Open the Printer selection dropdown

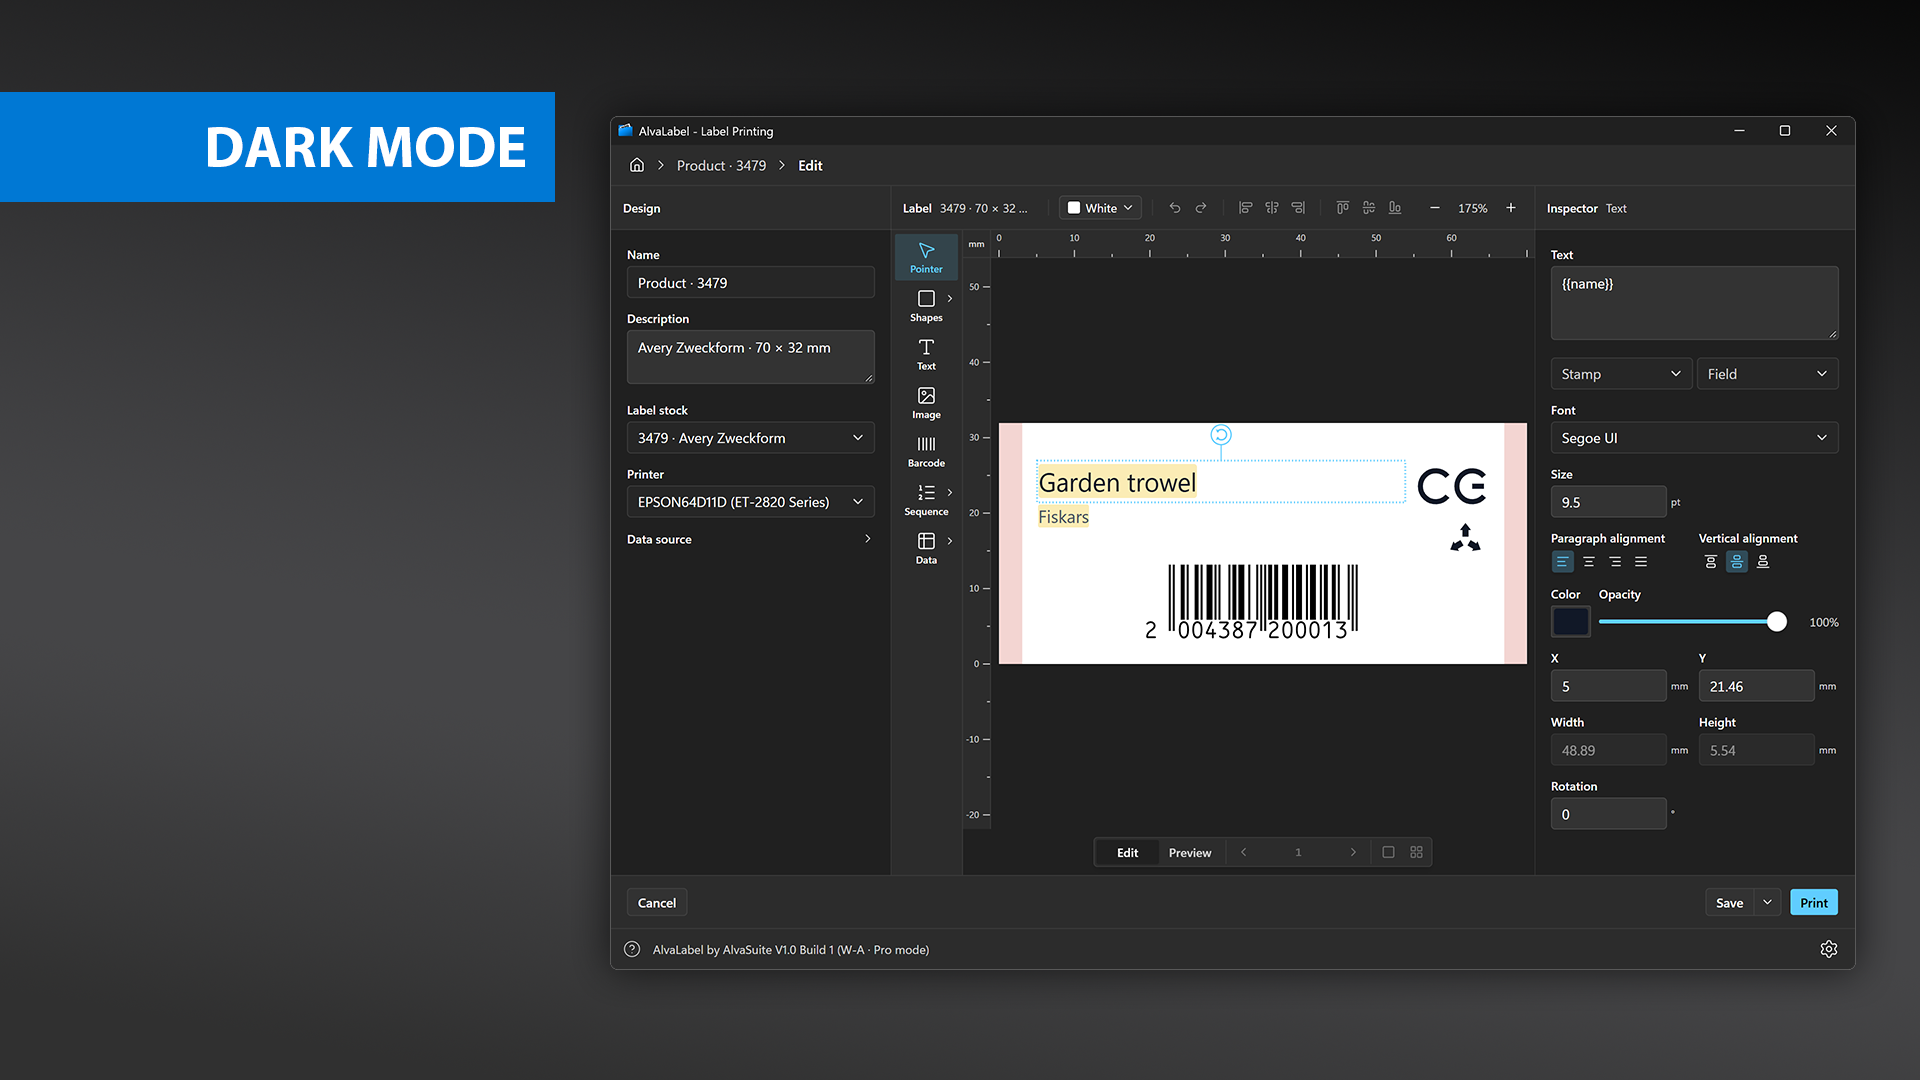[x=750, y=502]
